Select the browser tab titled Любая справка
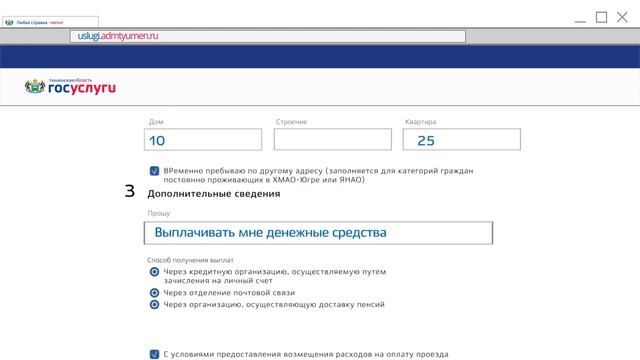This screenshot has height=360, width=640. click(50, 22)
